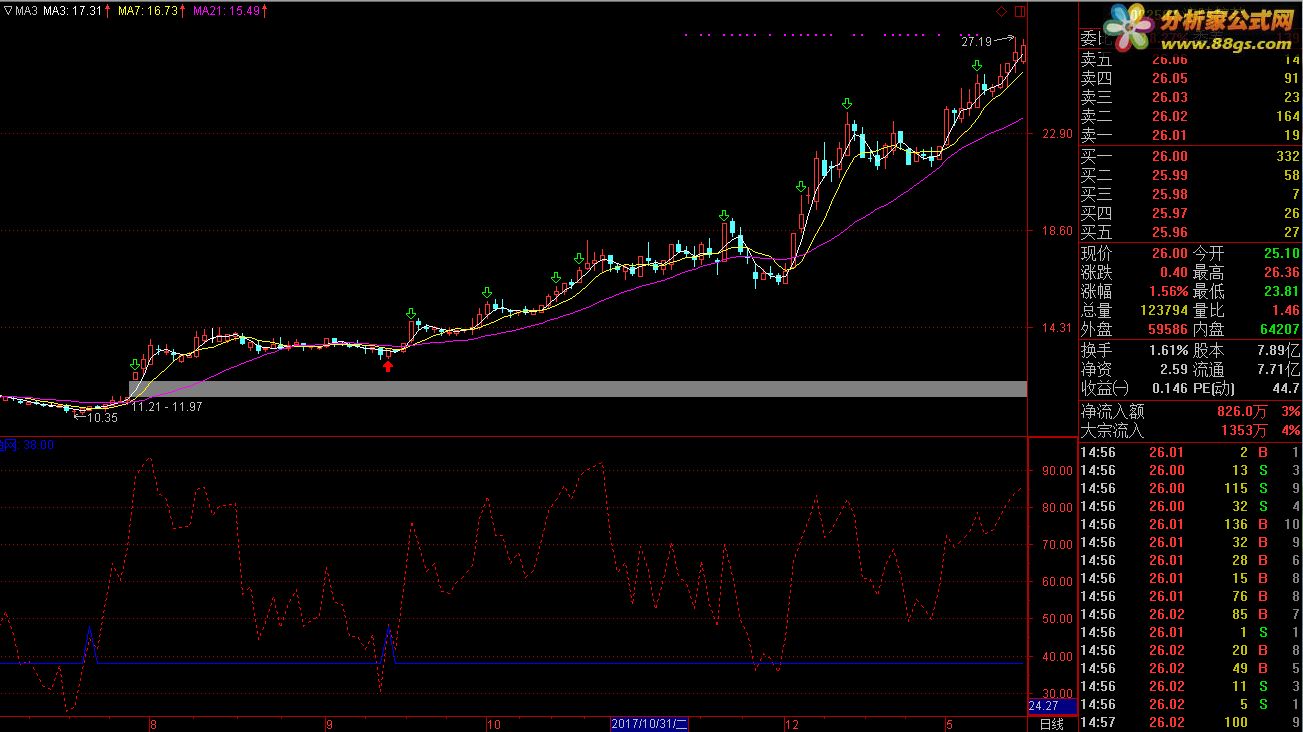Click the 今开 25.10 opening price
Screen dimensions: 1303x732
tap(1281, 254)
